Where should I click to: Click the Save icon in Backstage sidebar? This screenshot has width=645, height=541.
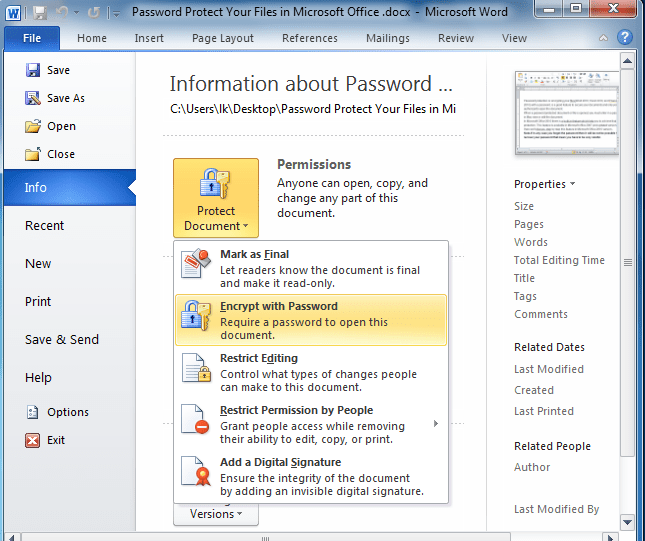click(x=33, y=70)
